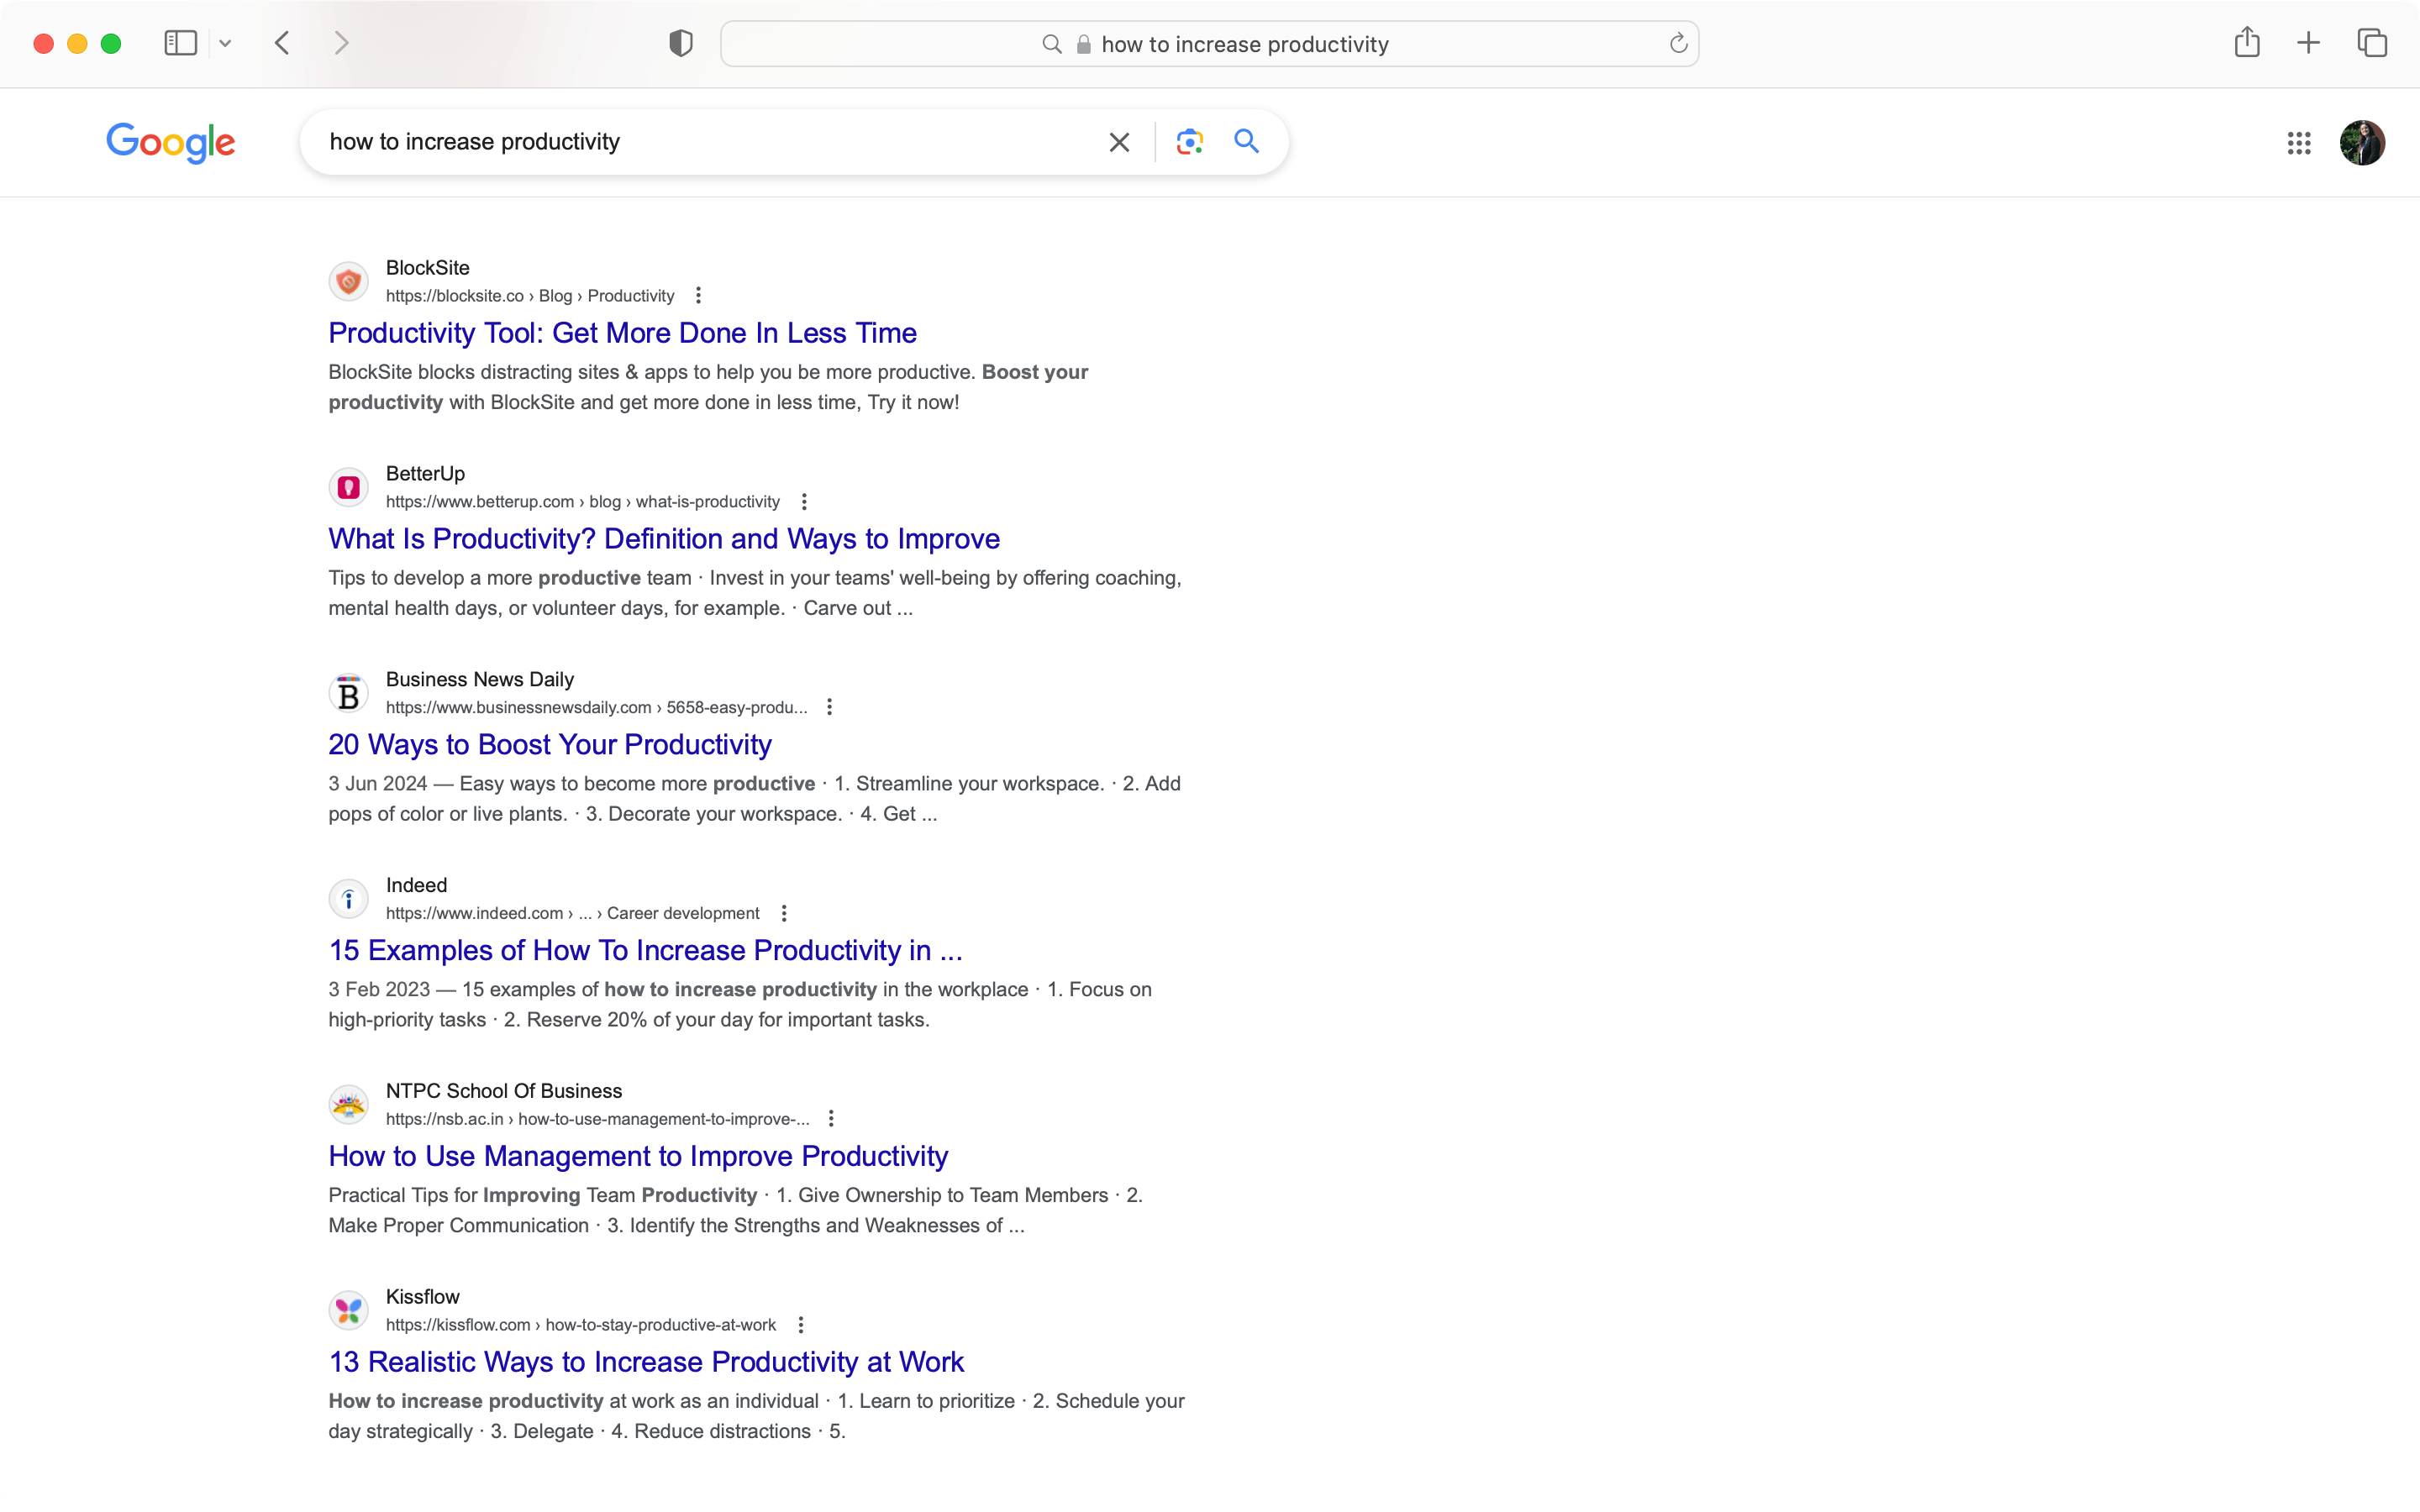Screen dimensions: 2420x1512
Task: Open more options for Indeed result
Action: click(784, 913)
